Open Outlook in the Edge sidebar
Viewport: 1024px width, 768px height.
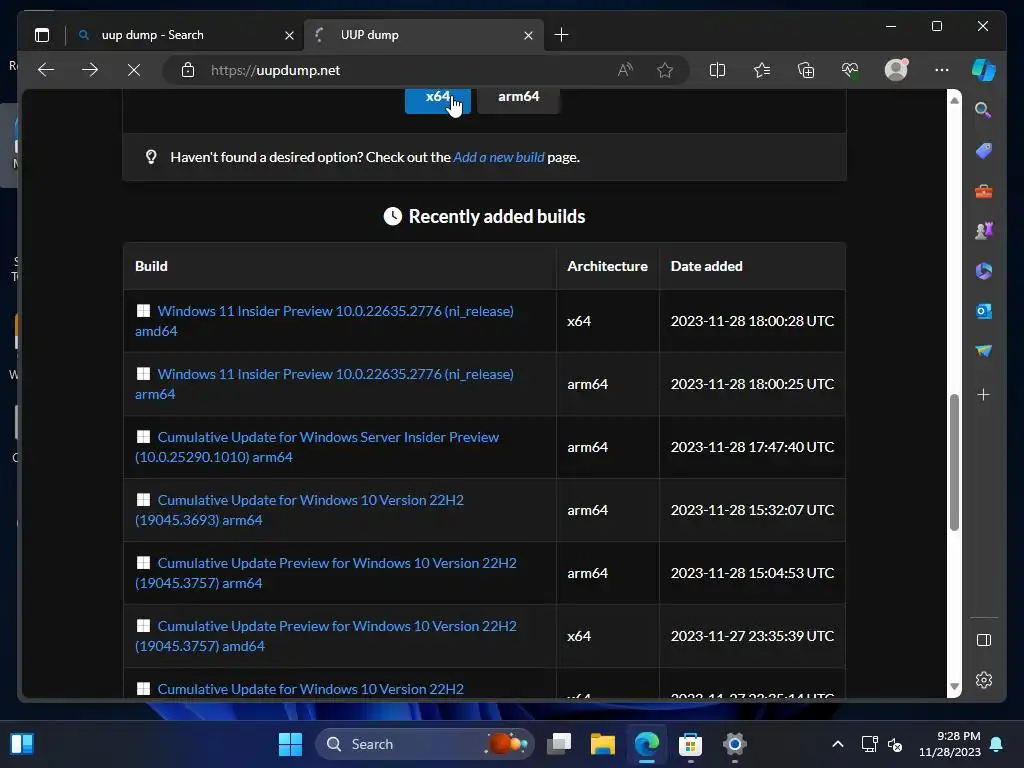point(984,312)
